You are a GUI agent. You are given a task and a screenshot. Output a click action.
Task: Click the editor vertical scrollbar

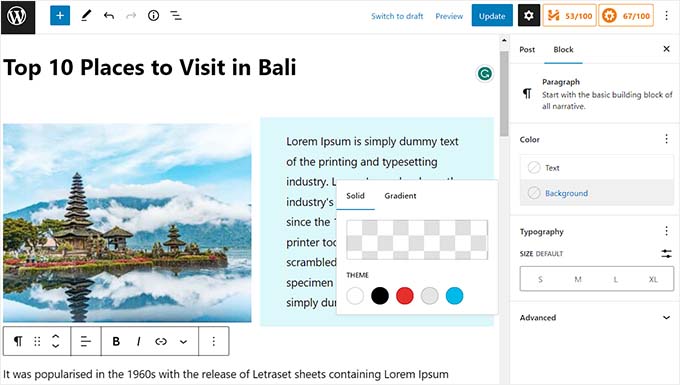[x=504, y=93]
